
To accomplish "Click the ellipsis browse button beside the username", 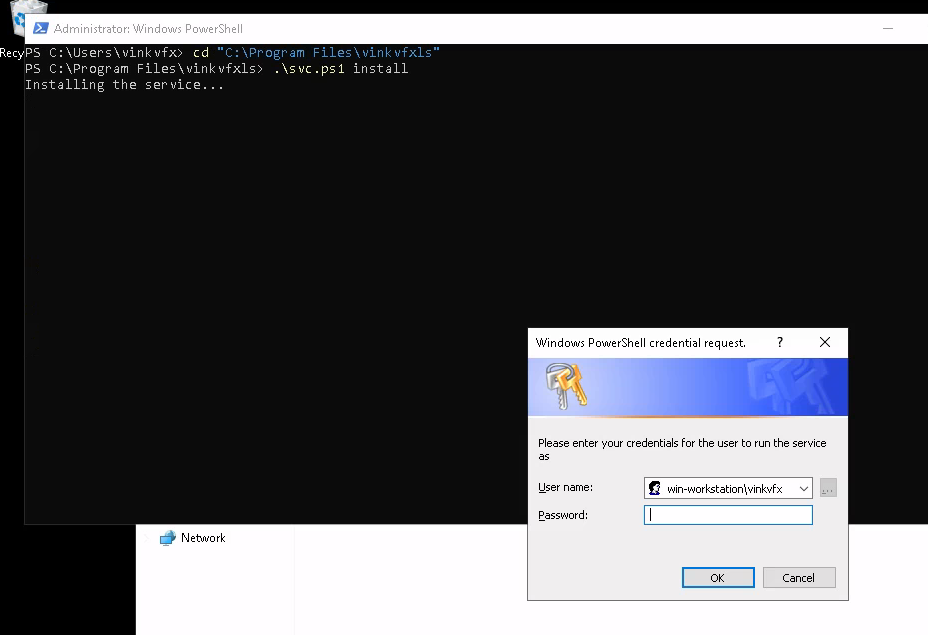I will pos(827,488).
